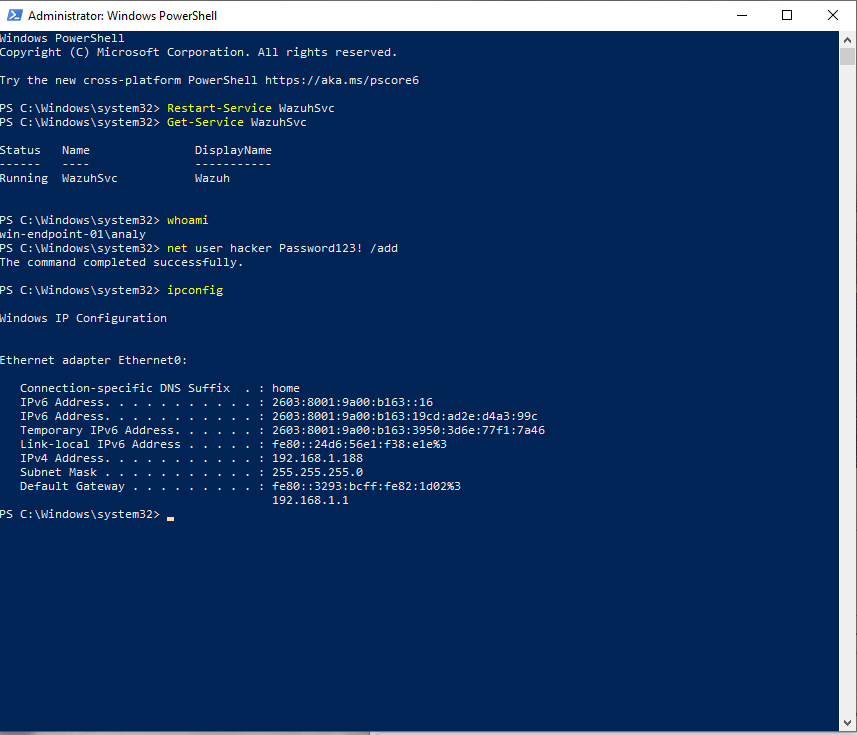Close the Administrator PowerShell window
857x735 pixels.
[832, 15]
